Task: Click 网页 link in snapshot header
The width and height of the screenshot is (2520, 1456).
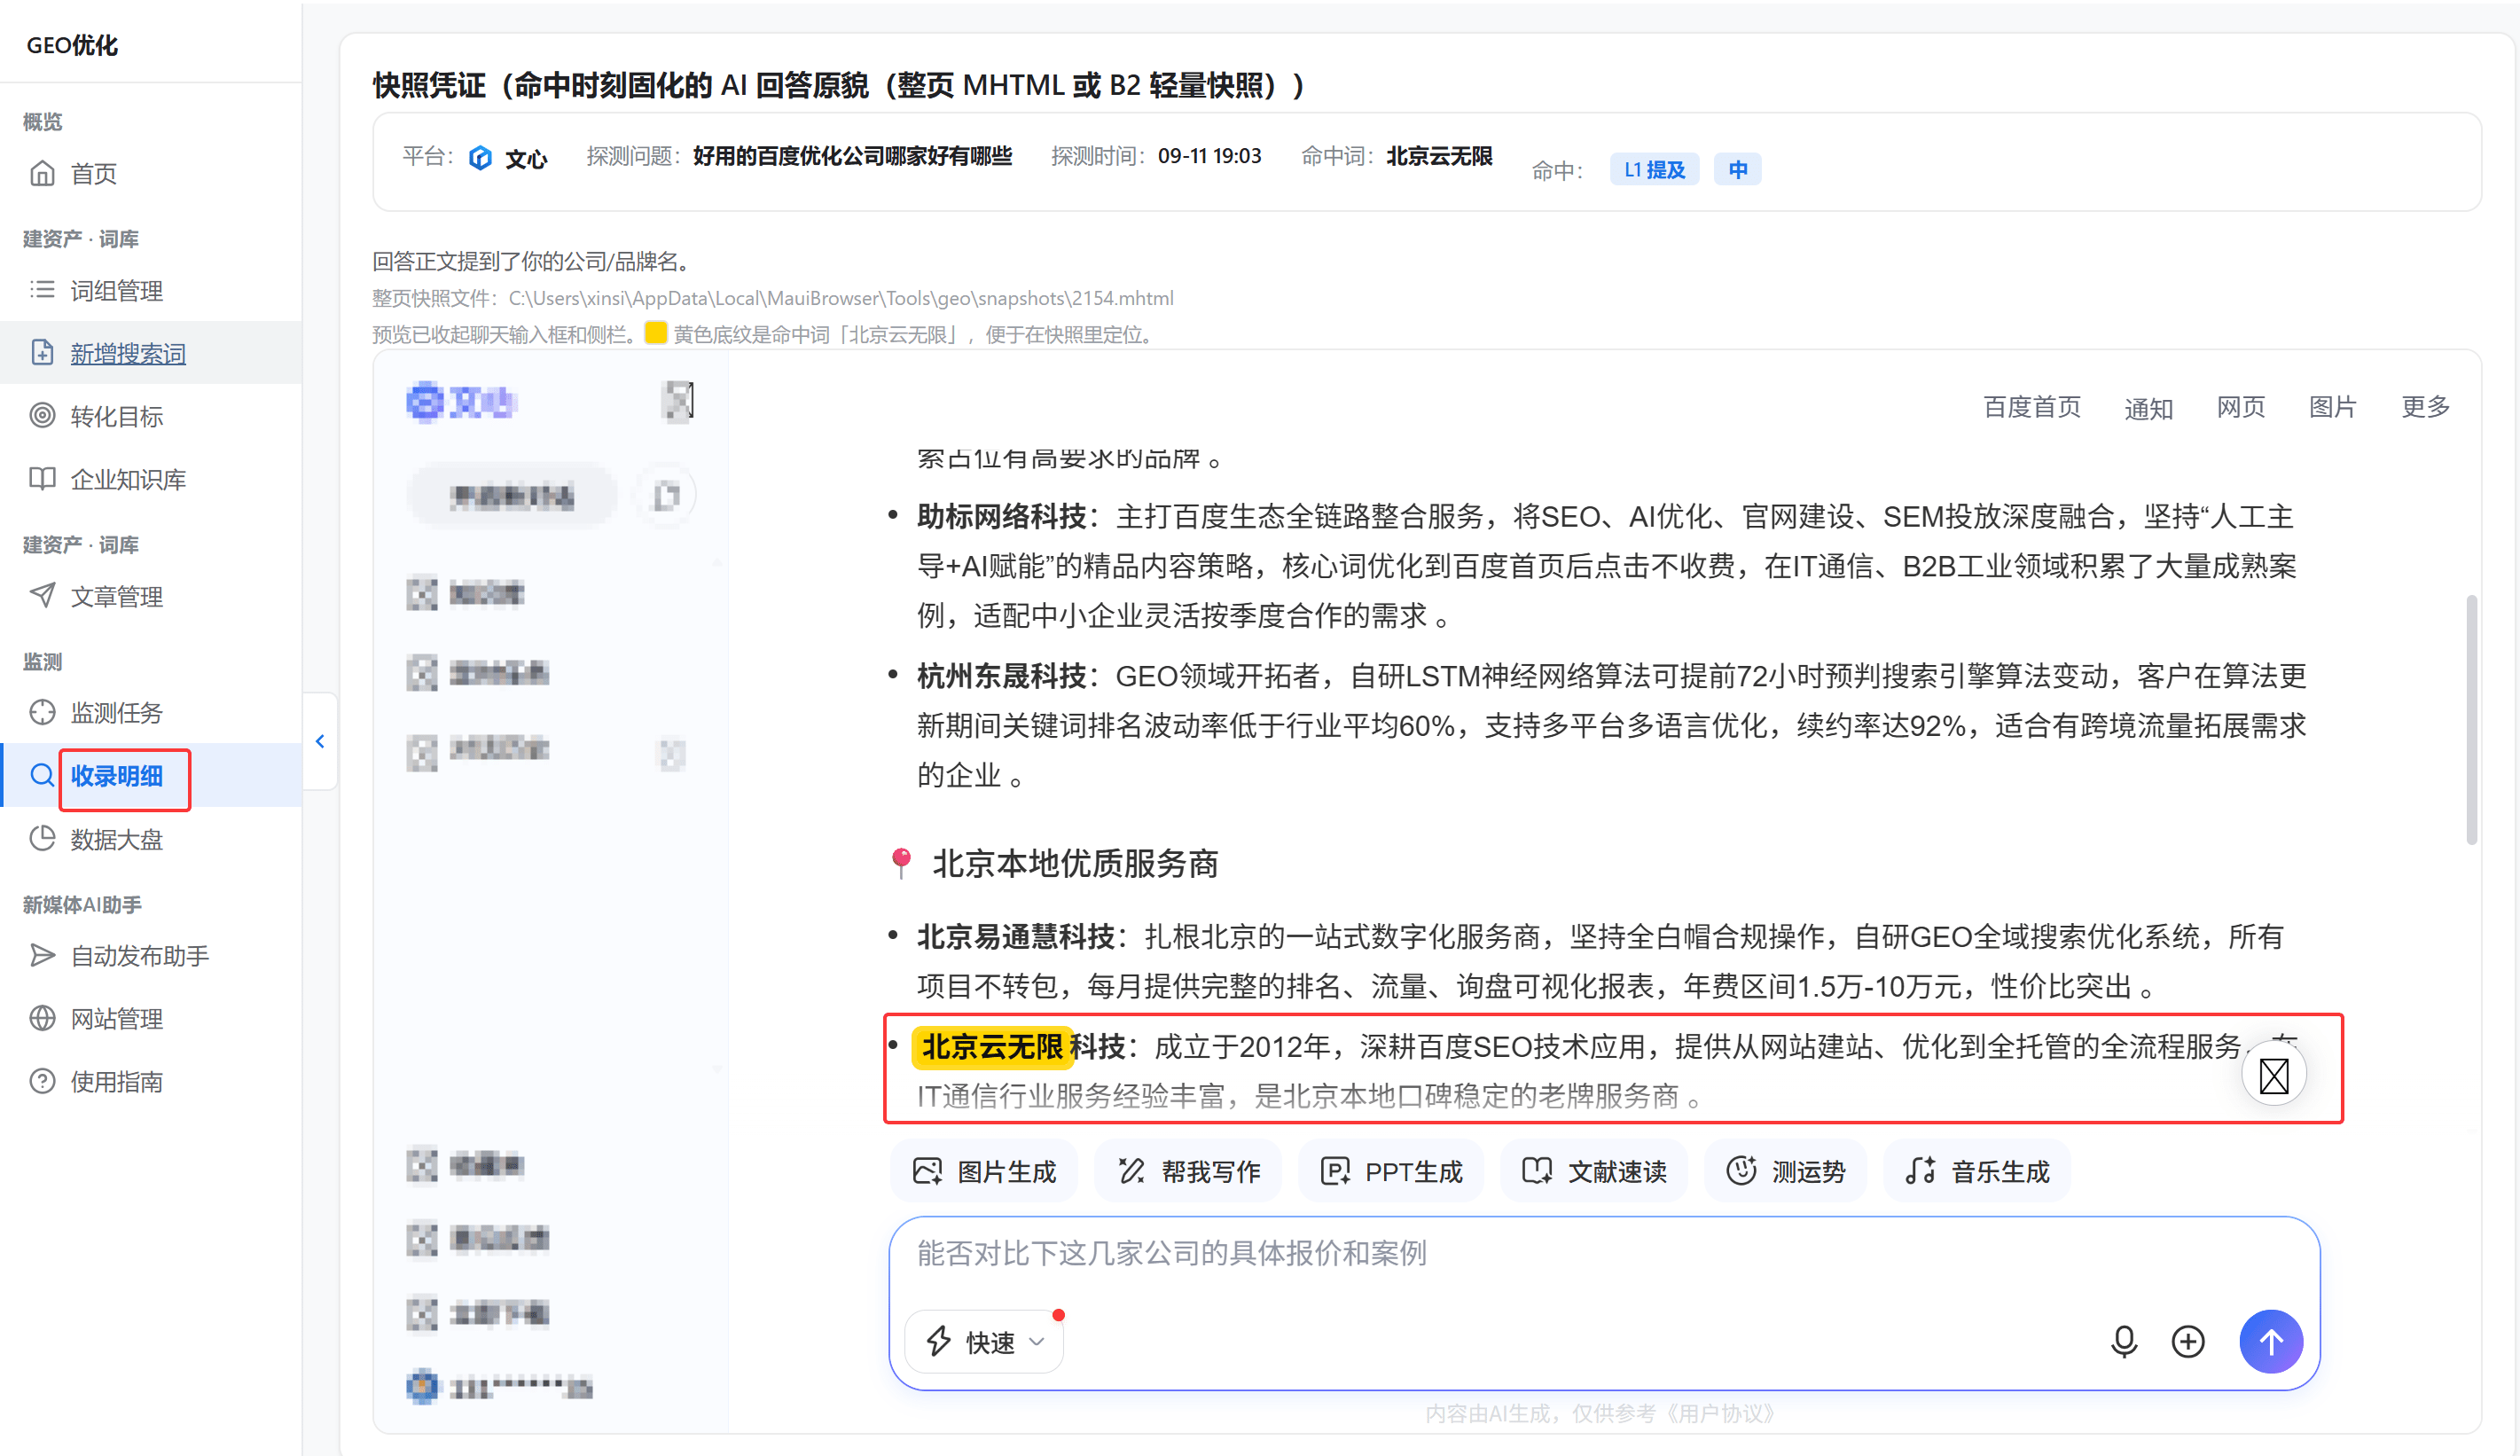Action: [x=2241, y=407]
